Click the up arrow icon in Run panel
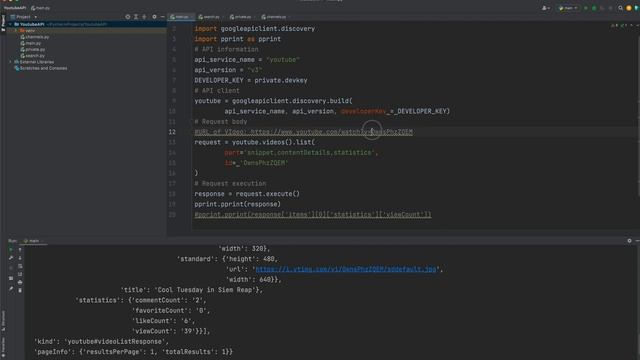The image size is (640, 360). coord(20,250)
